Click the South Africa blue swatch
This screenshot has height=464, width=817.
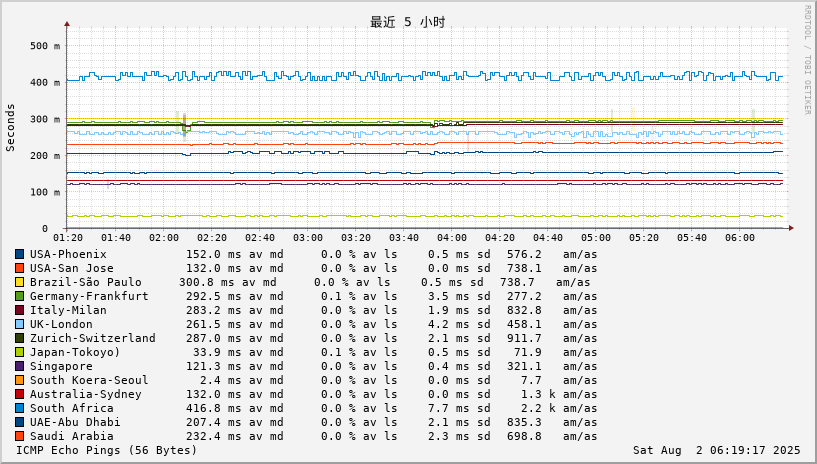pyautogui.click(x=19, y=409)
